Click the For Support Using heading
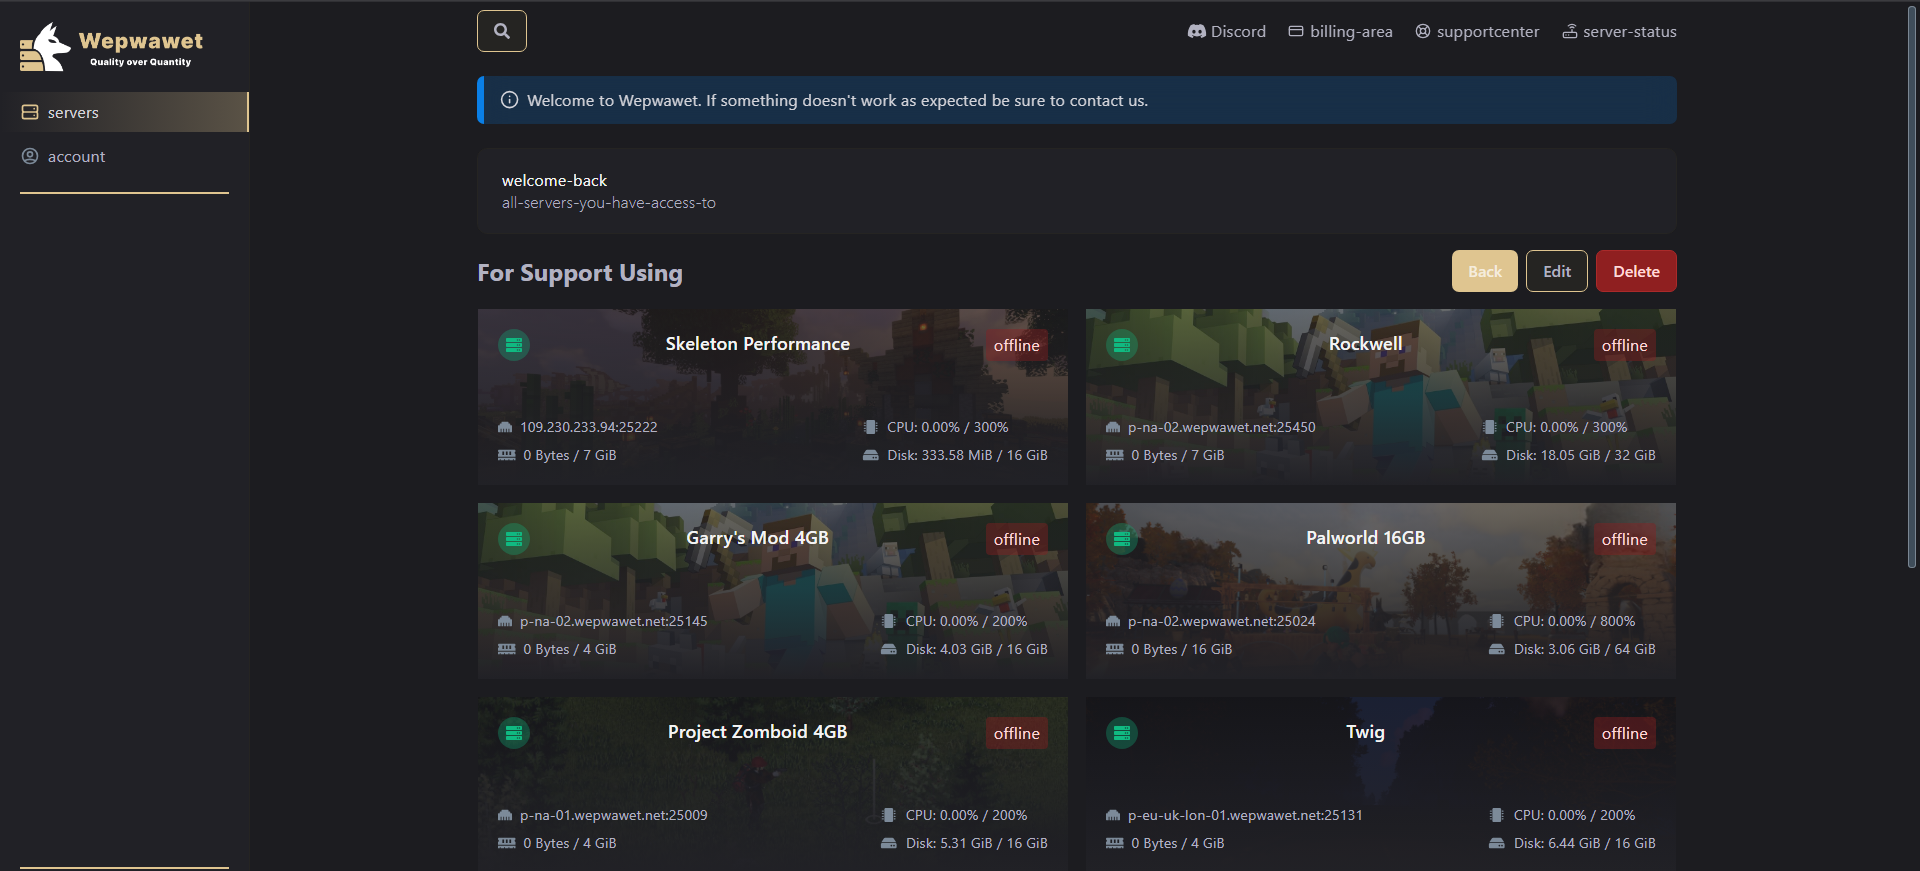 pyautogui.click(x=580, y=272)
